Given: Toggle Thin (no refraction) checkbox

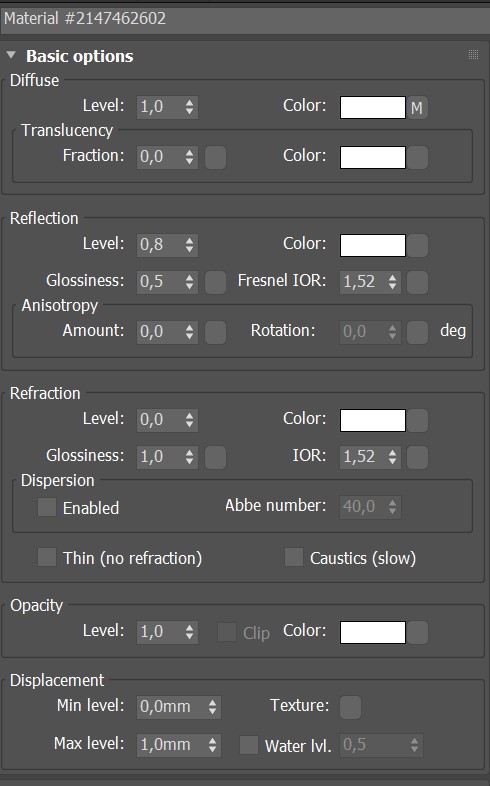Looking at the screenshot, I should pyautogui.click(x=47, y=557).
